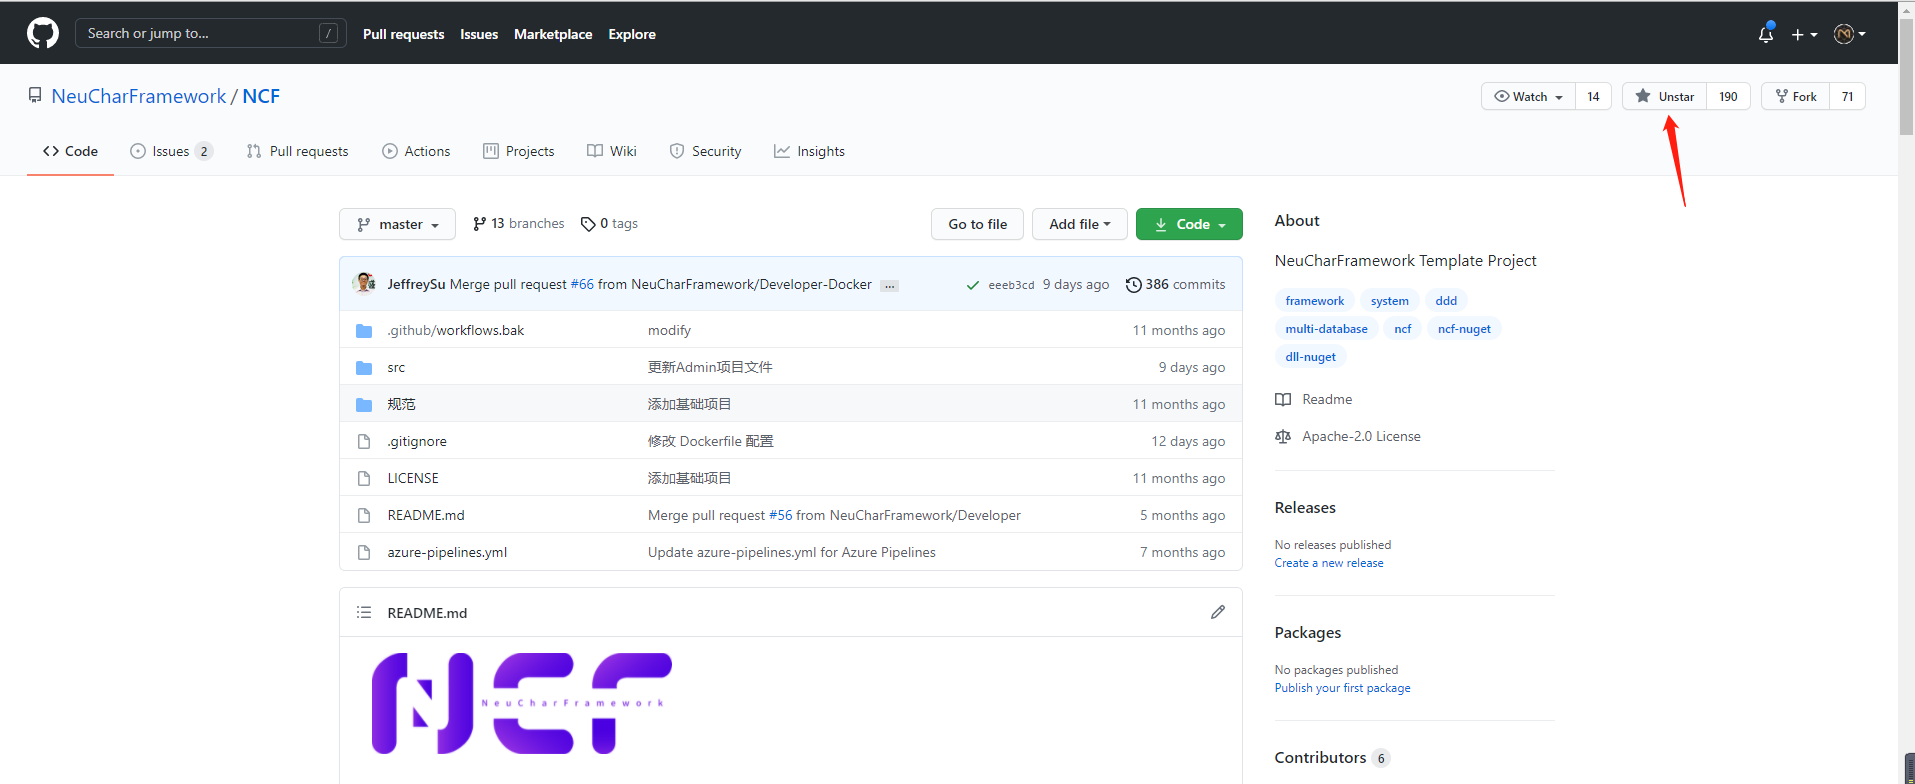1915x784 pixels.
Task: Go to Explore
Action: pos(632,34)
